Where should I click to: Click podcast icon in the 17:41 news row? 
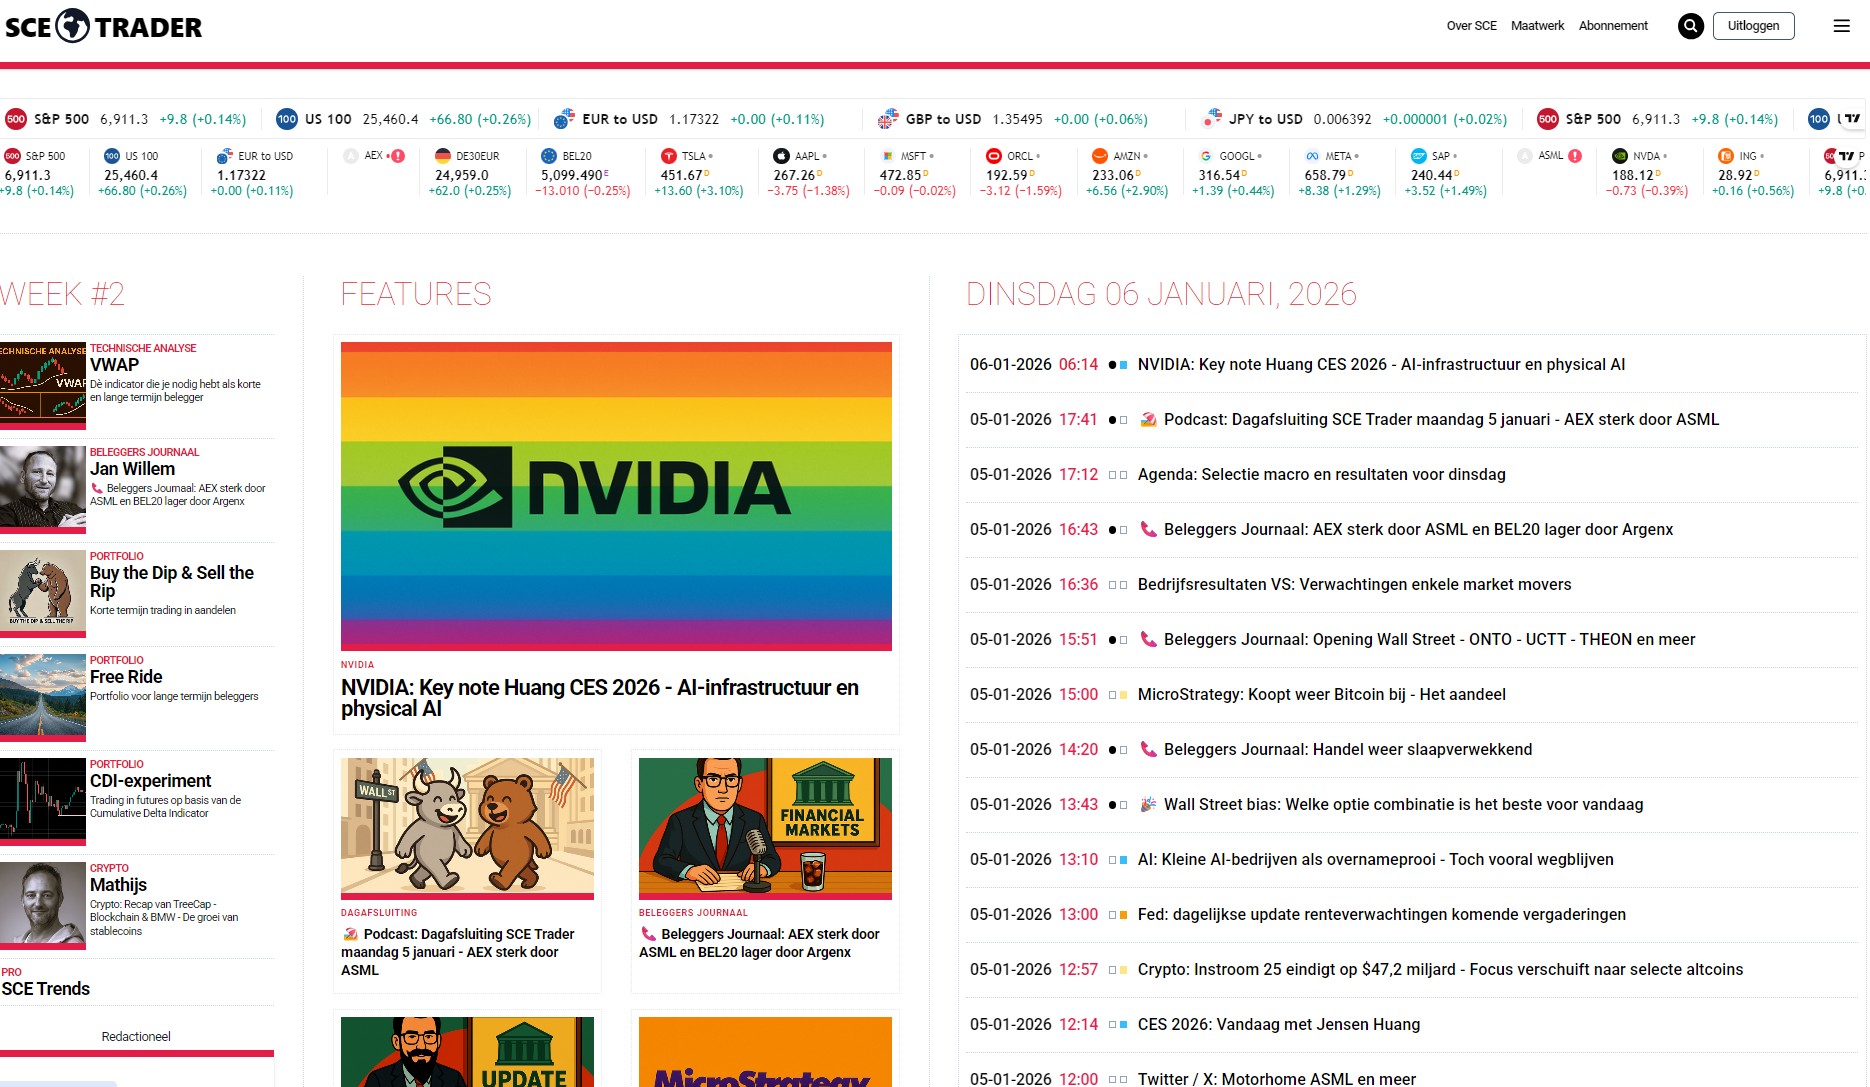click(1149, 419)
